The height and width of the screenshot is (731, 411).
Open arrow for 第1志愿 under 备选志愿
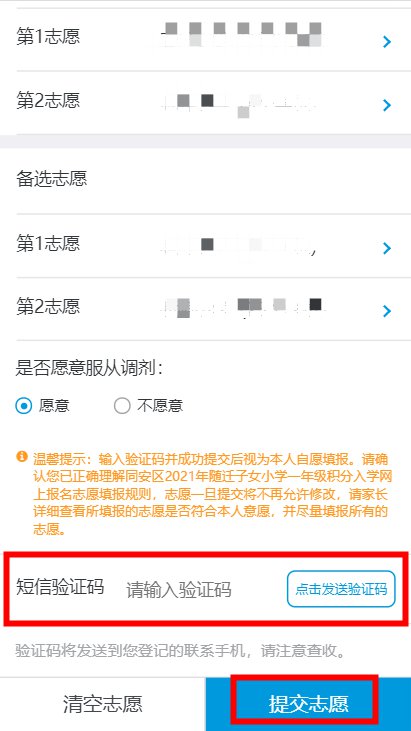click(x=386, y=248)
